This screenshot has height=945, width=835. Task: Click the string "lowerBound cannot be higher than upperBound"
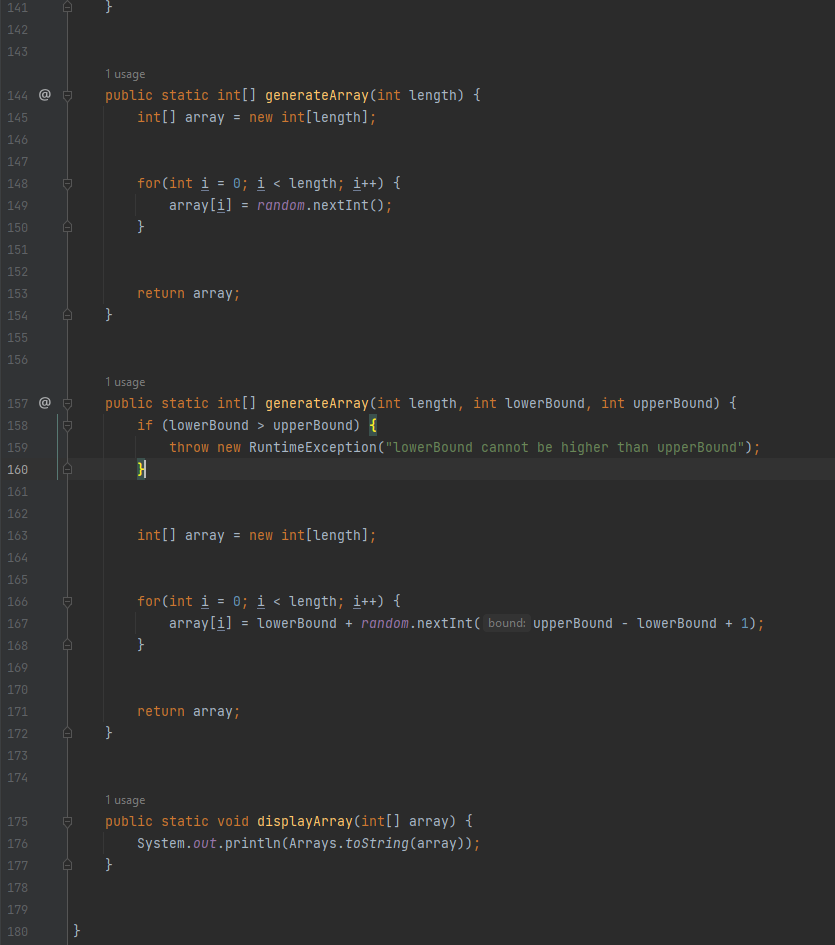point(565,447)
